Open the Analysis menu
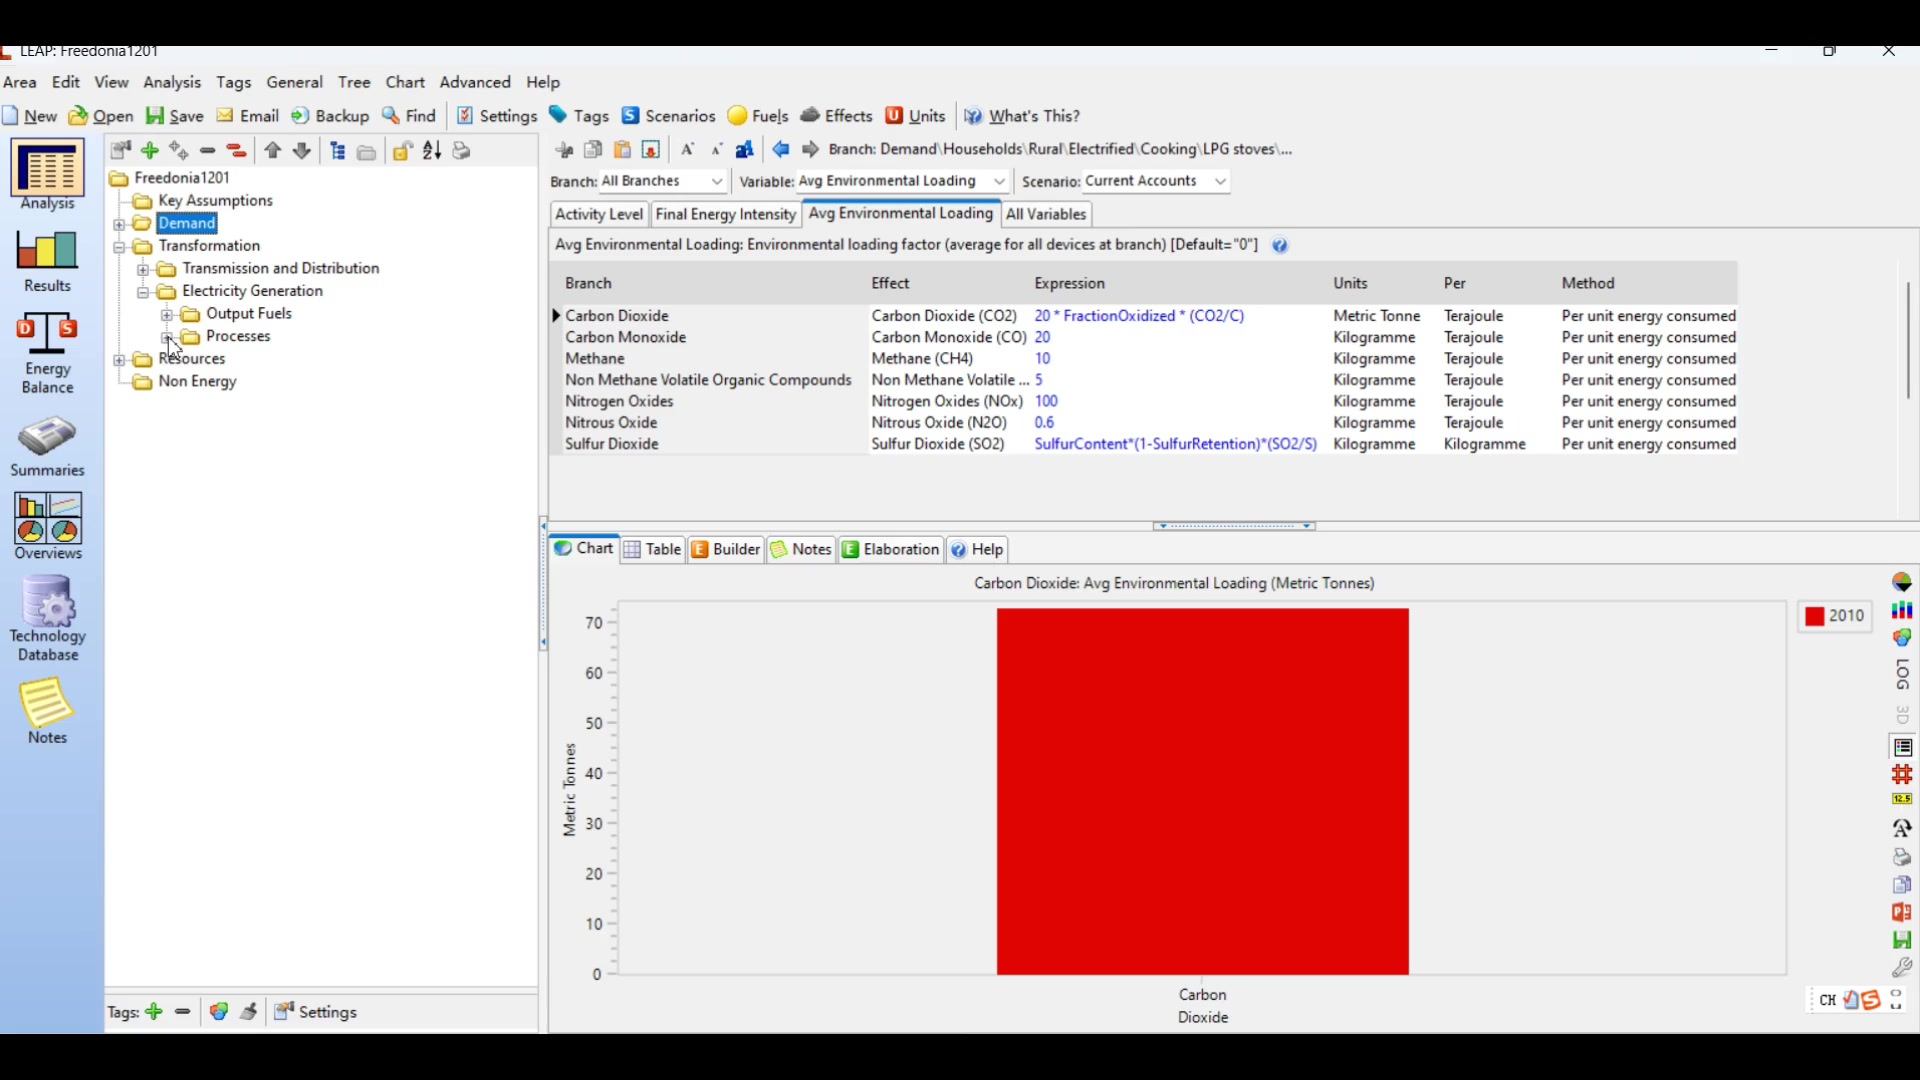 click(172, 82)
